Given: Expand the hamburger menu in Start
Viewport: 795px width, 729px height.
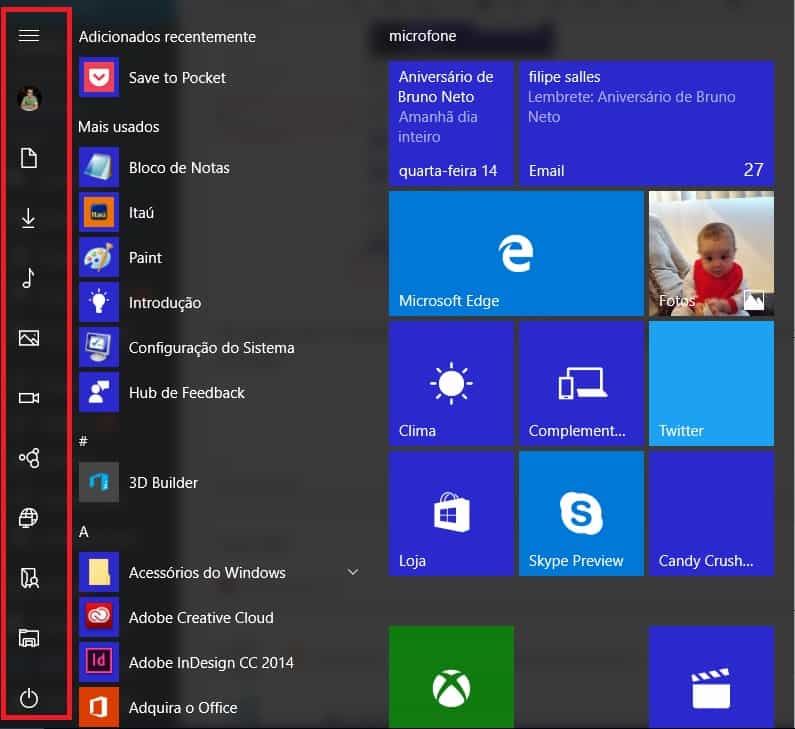Looking at the screenshot, I should (x=29, y=35).
